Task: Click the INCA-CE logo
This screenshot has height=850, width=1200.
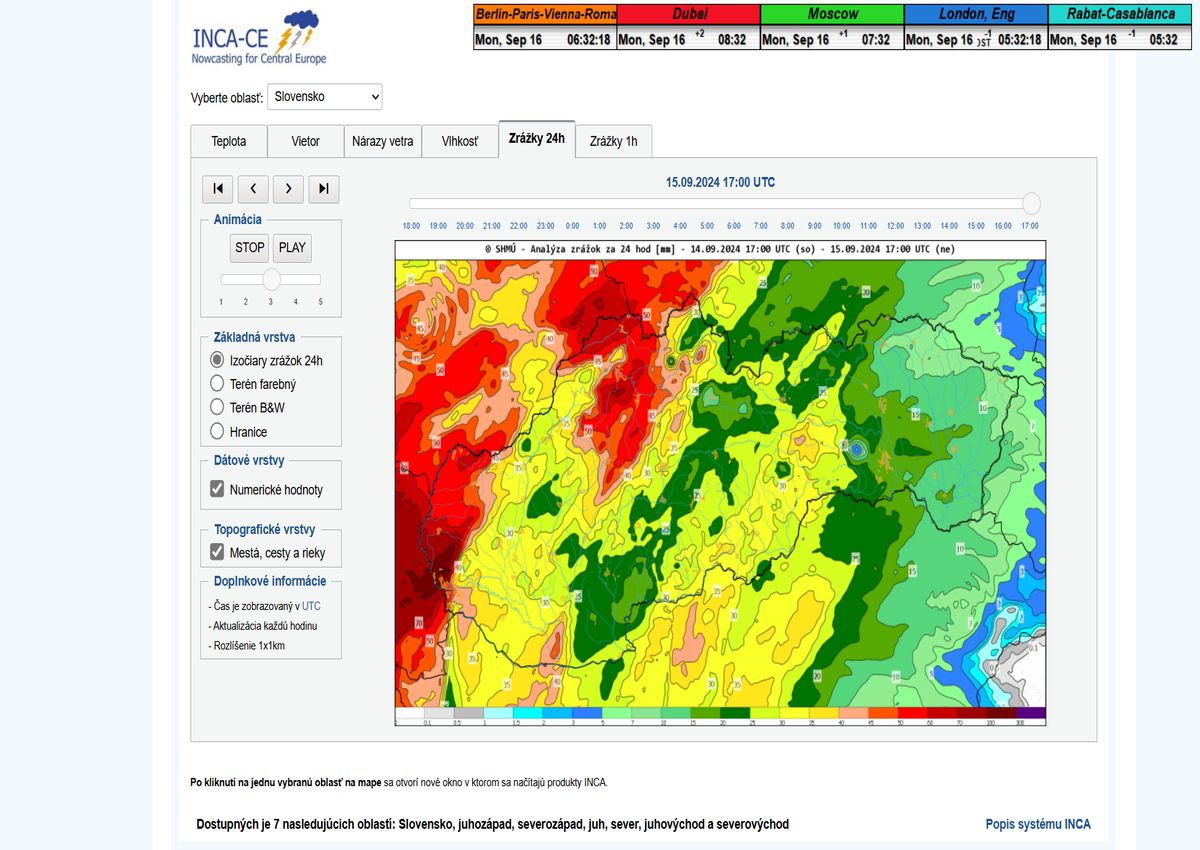Action: [258, 38]
